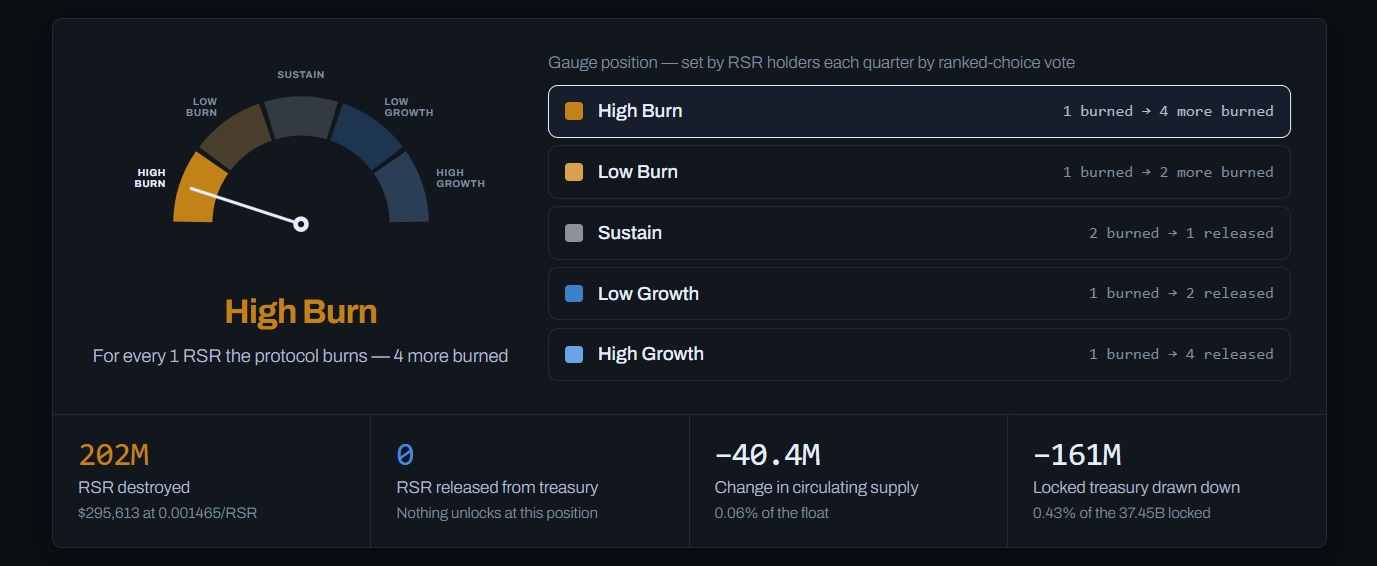Image resolution: width=1377 pixels, height=566 pixels.
Task: Click the blue Low Growth square
Action: pyautogui.click(x=574, y=293)
